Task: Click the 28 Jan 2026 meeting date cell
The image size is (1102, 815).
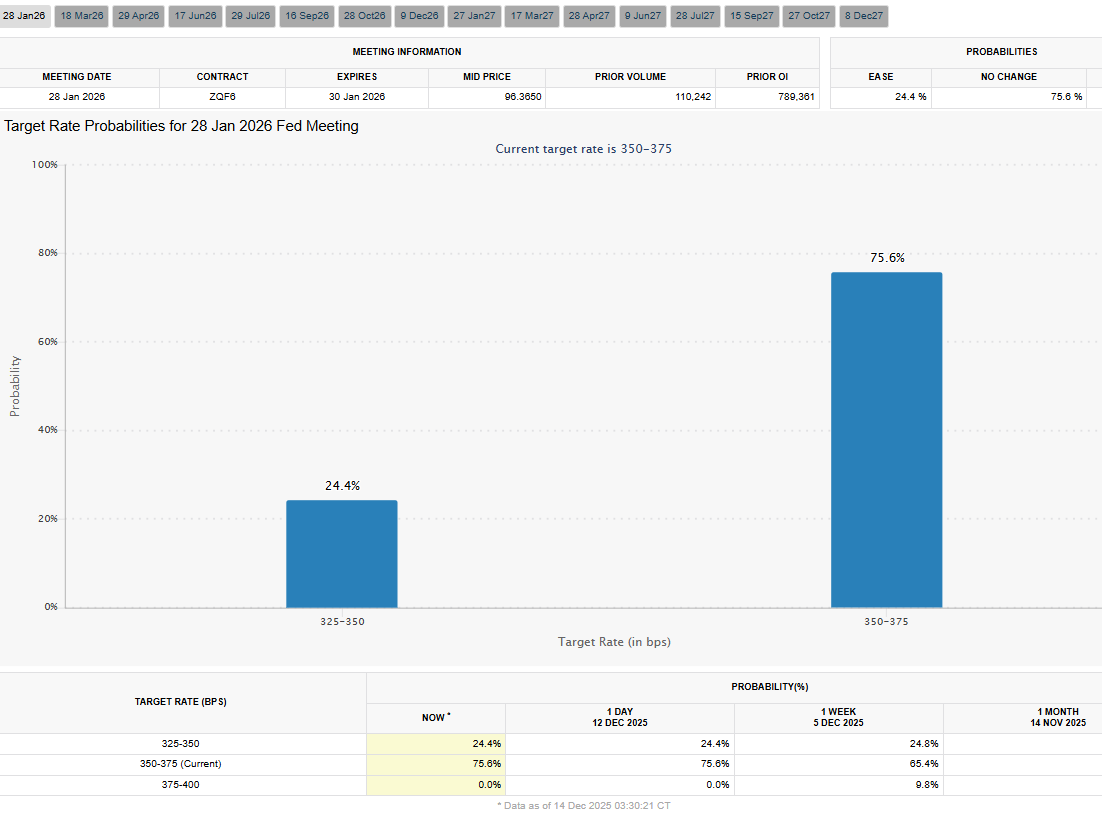Action: pos(77,97)
